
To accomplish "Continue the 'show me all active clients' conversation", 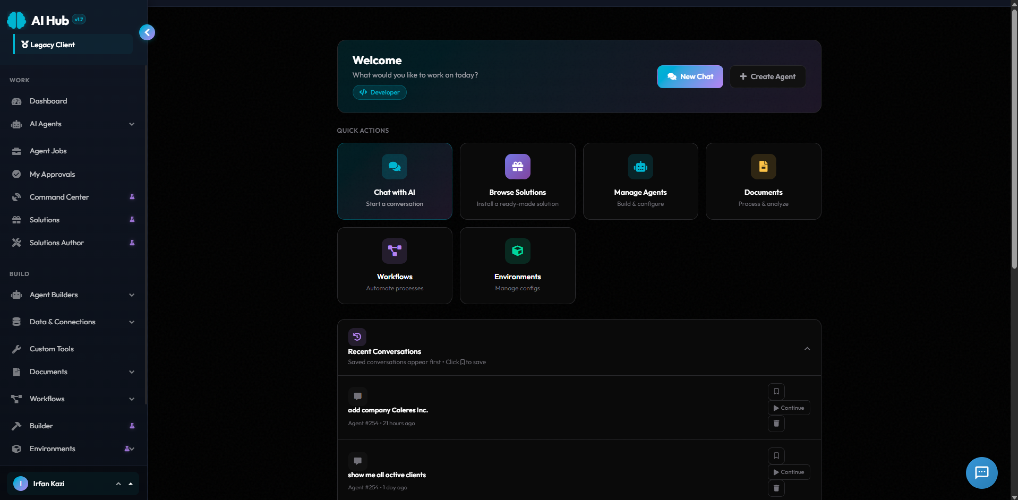I will [x=789, y=472].
